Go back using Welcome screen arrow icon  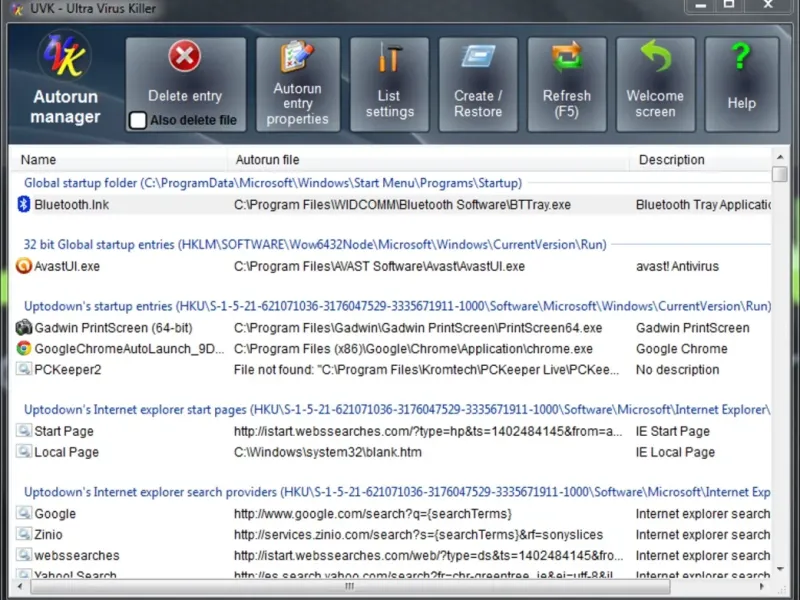(x=655, y=56)
